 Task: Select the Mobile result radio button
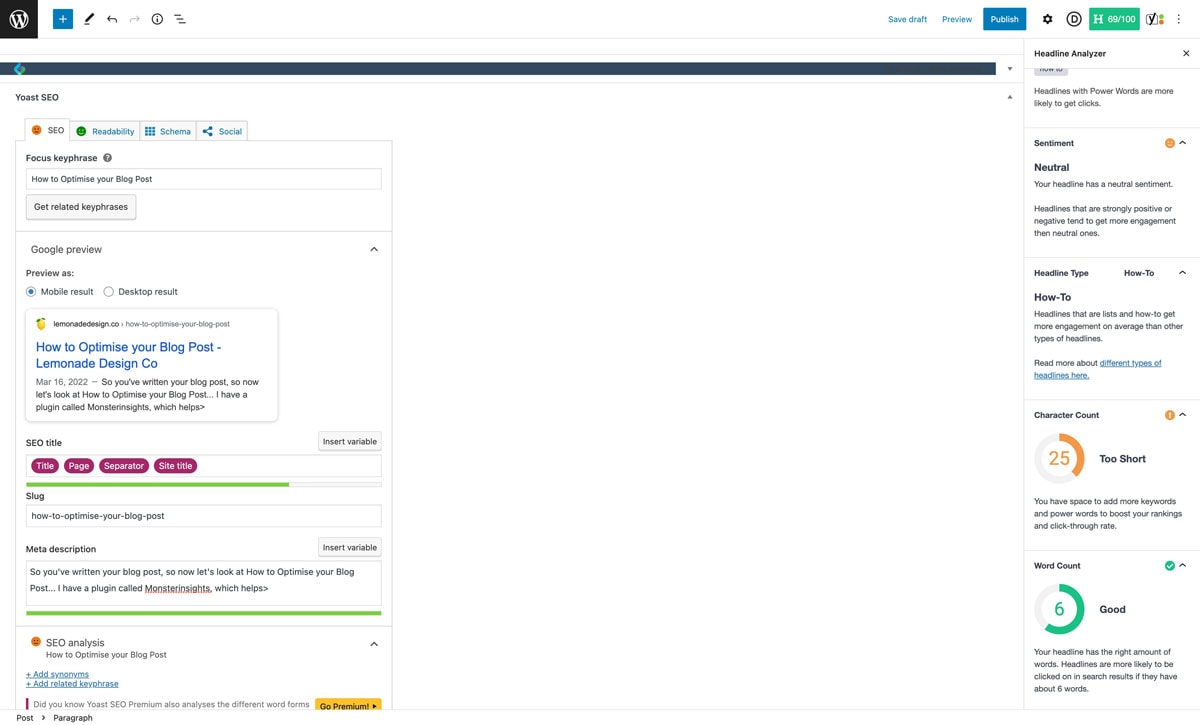pyautogui.click(x=31, y=292)
